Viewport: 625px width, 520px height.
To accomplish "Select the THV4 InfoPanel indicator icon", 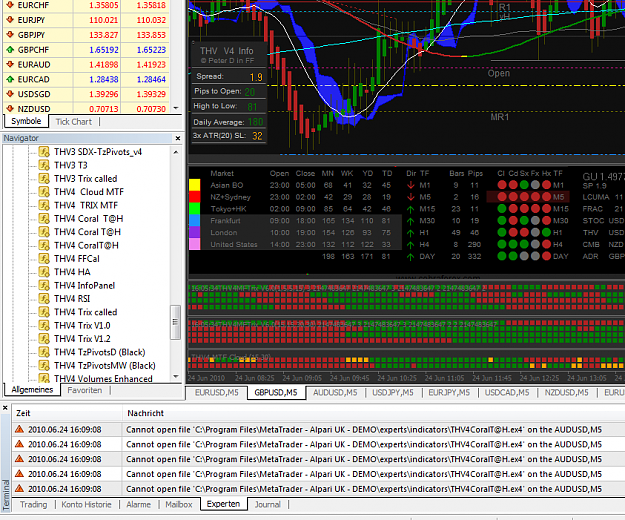I will [44, 285].
